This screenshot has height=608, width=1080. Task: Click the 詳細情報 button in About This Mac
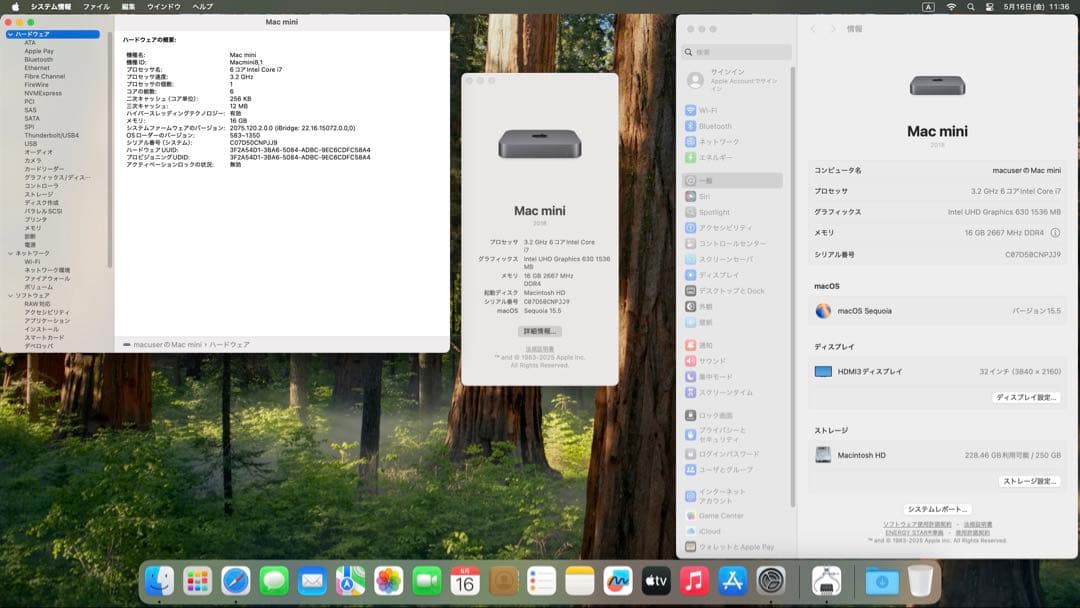[540, 332]
